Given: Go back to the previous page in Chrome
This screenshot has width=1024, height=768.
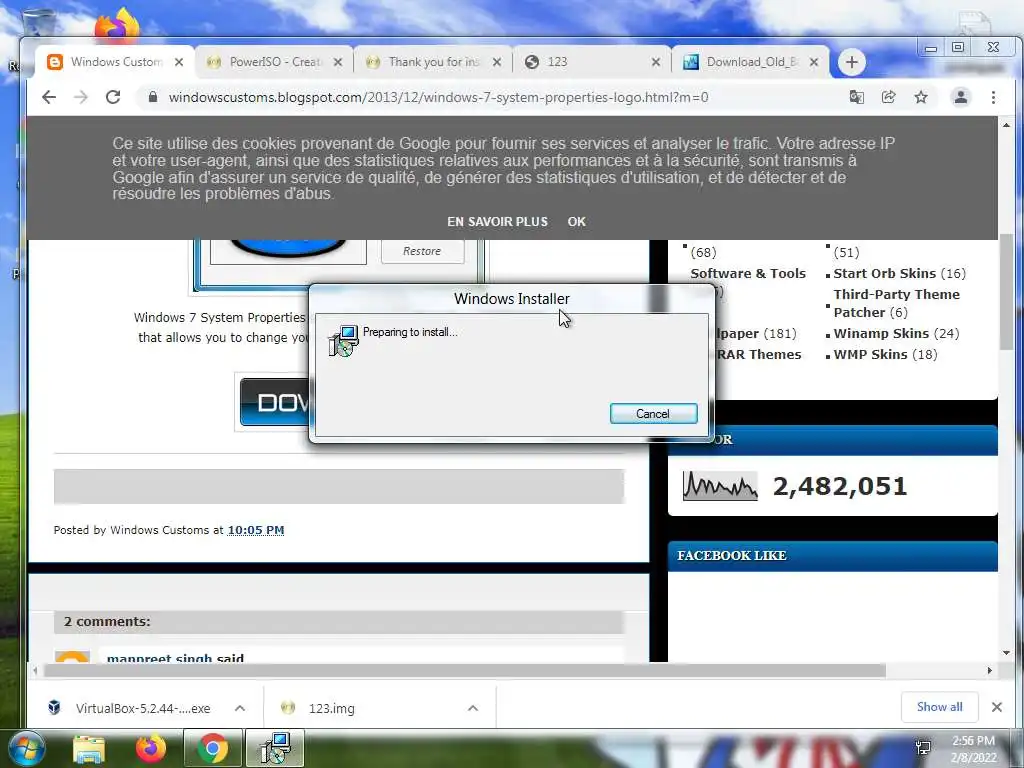Looking at the screenshot, I should coord(49,97).
